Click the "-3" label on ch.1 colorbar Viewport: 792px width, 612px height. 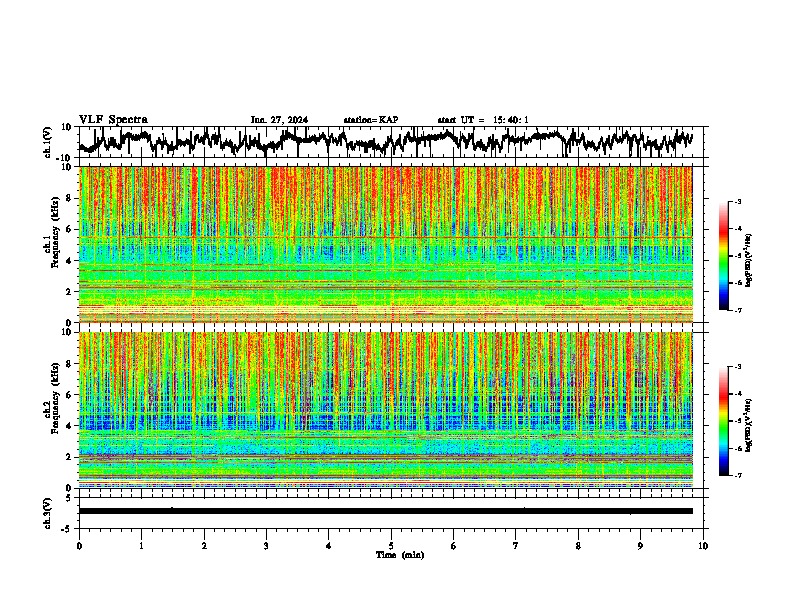pos(737,202)
